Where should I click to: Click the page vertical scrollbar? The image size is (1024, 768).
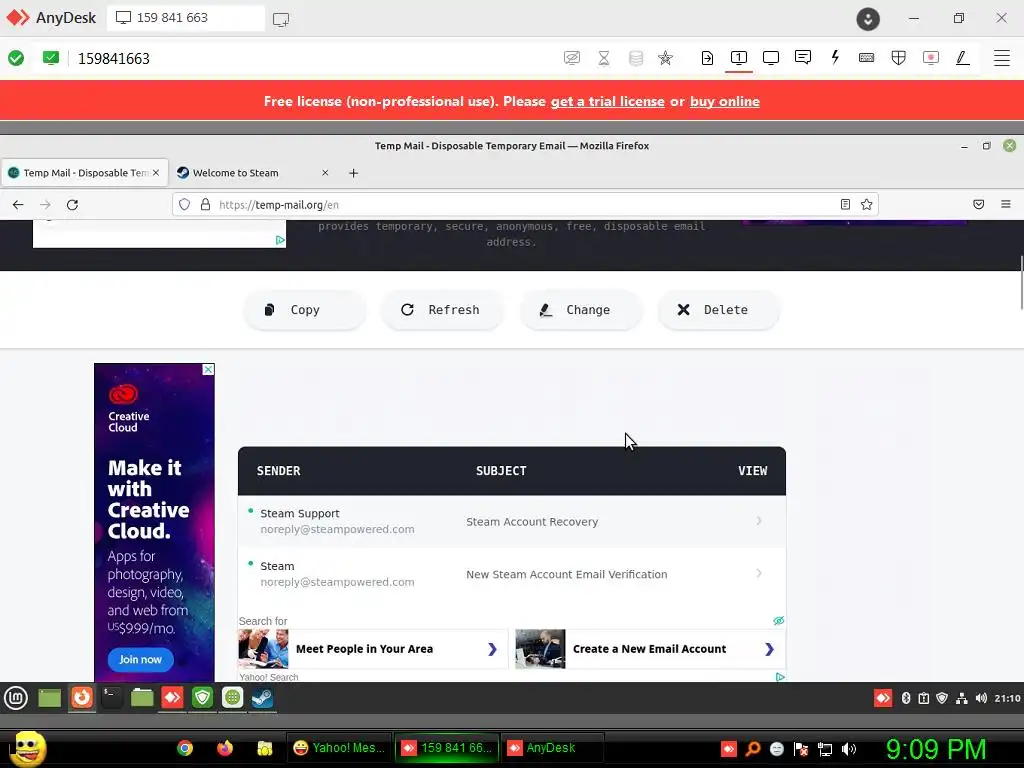[1021, 283]
